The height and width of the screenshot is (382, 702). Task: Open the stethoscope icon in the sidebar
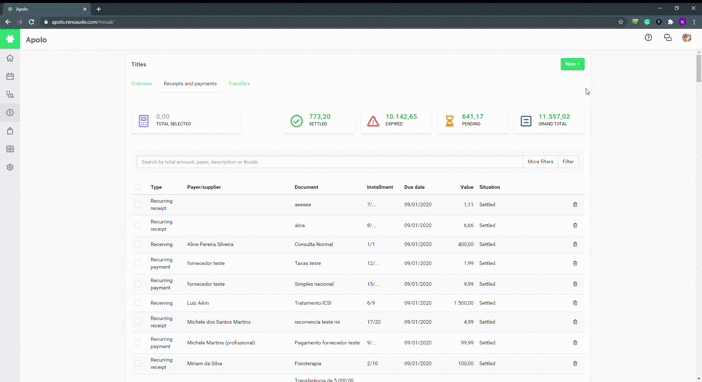tap(10, 94)
